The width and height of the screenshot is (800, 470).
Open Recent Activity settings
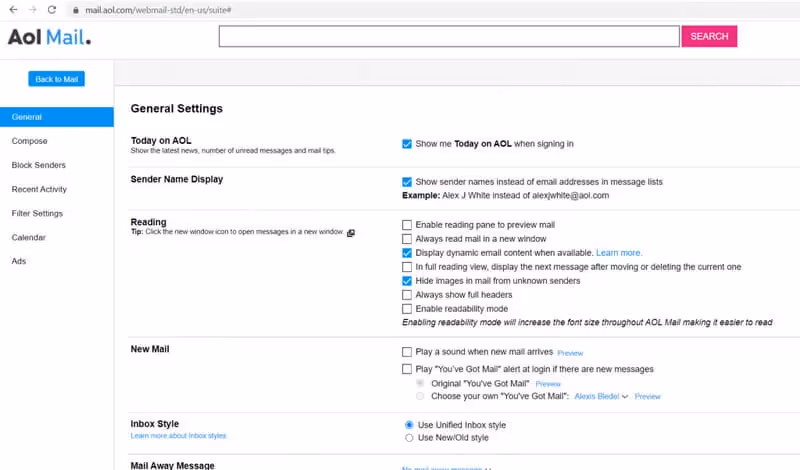click(39, 189)
